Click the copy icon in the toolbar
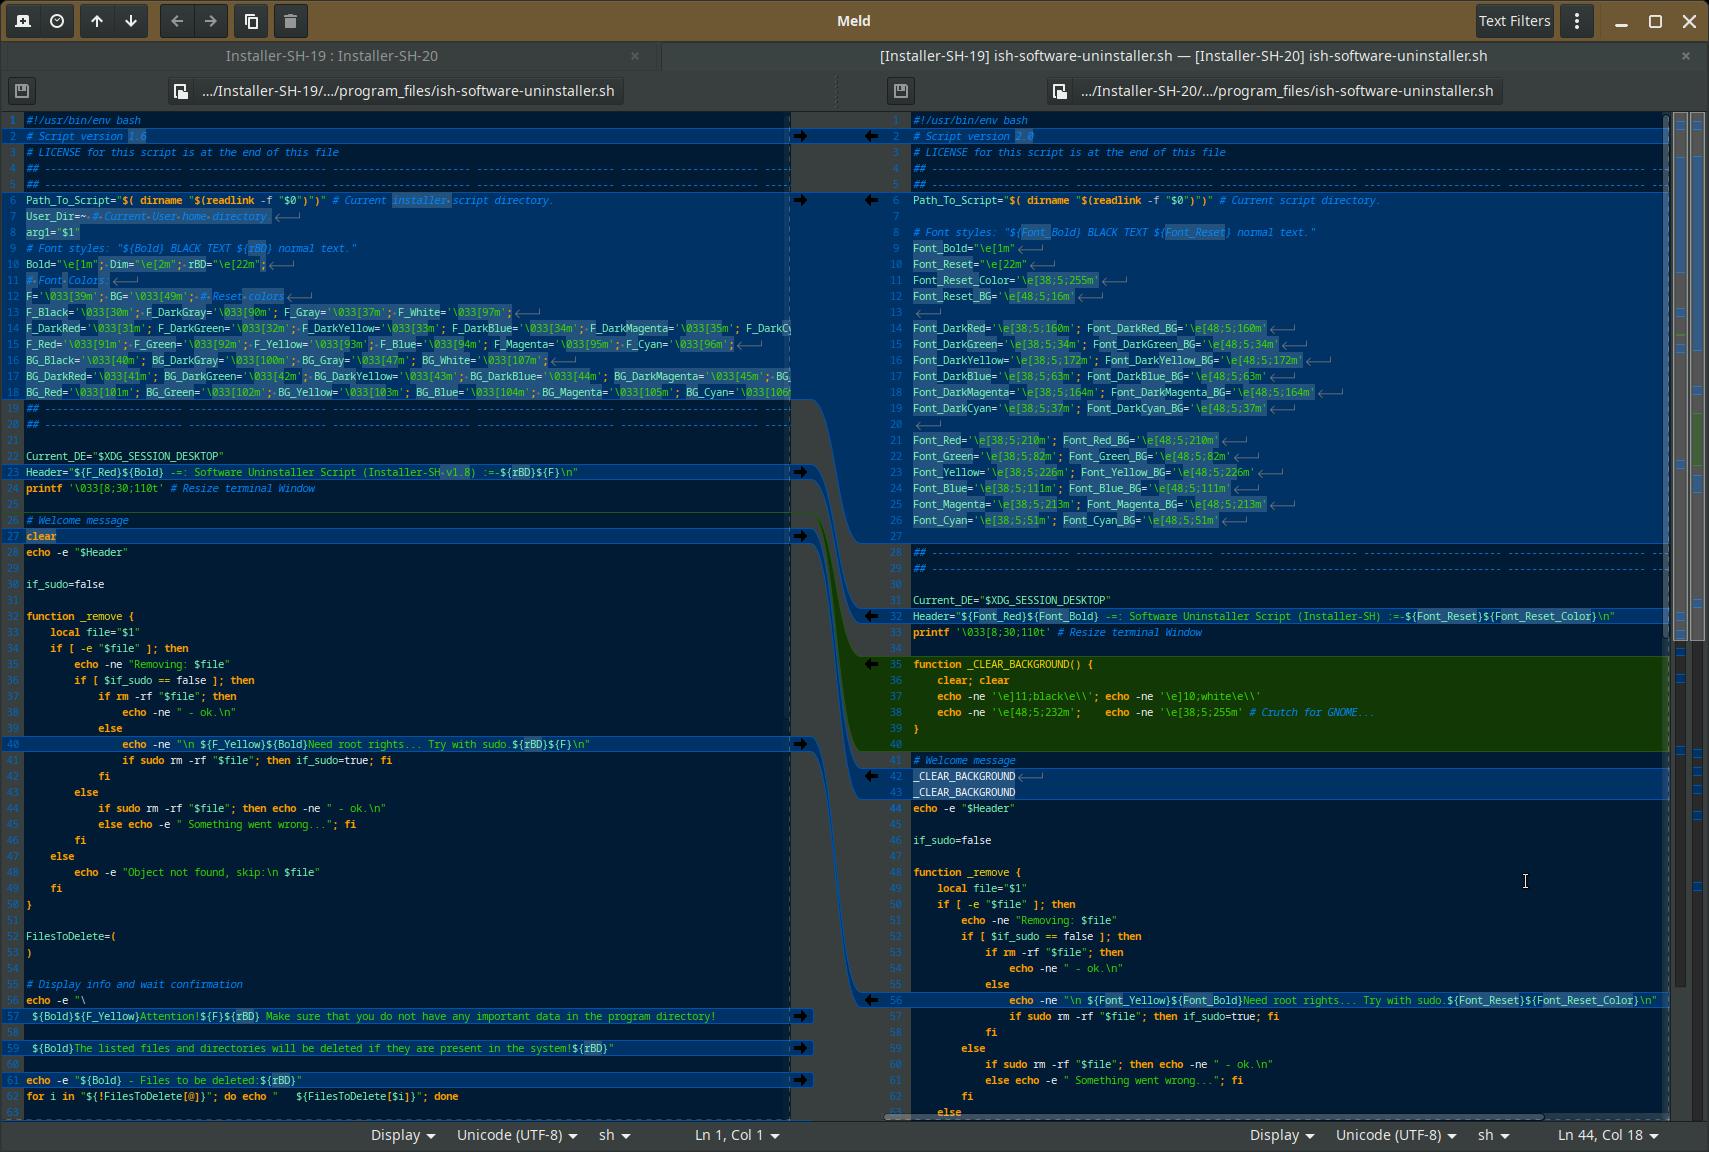 (x=252, y=21)
